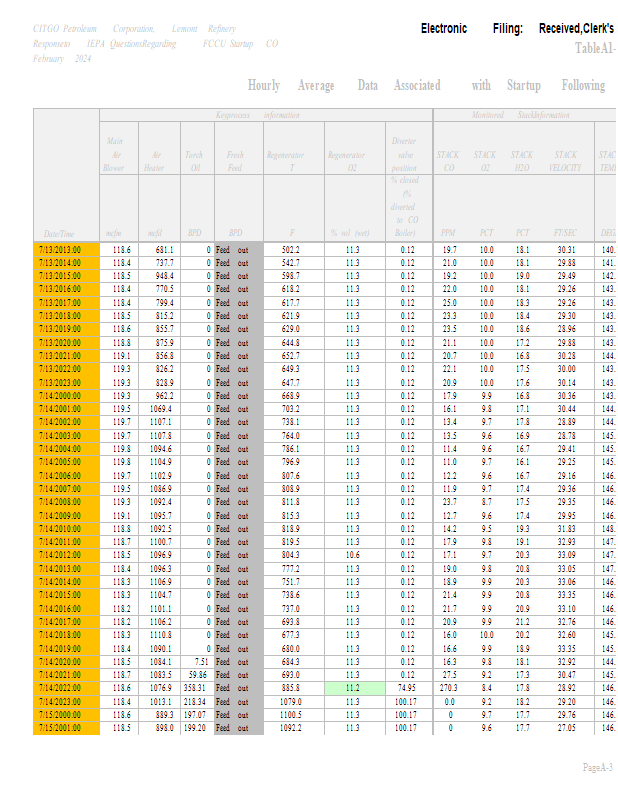Viewport: 618px width, 800px height.
Task: Click the Air Heater column header
Action: coord(156,161)
